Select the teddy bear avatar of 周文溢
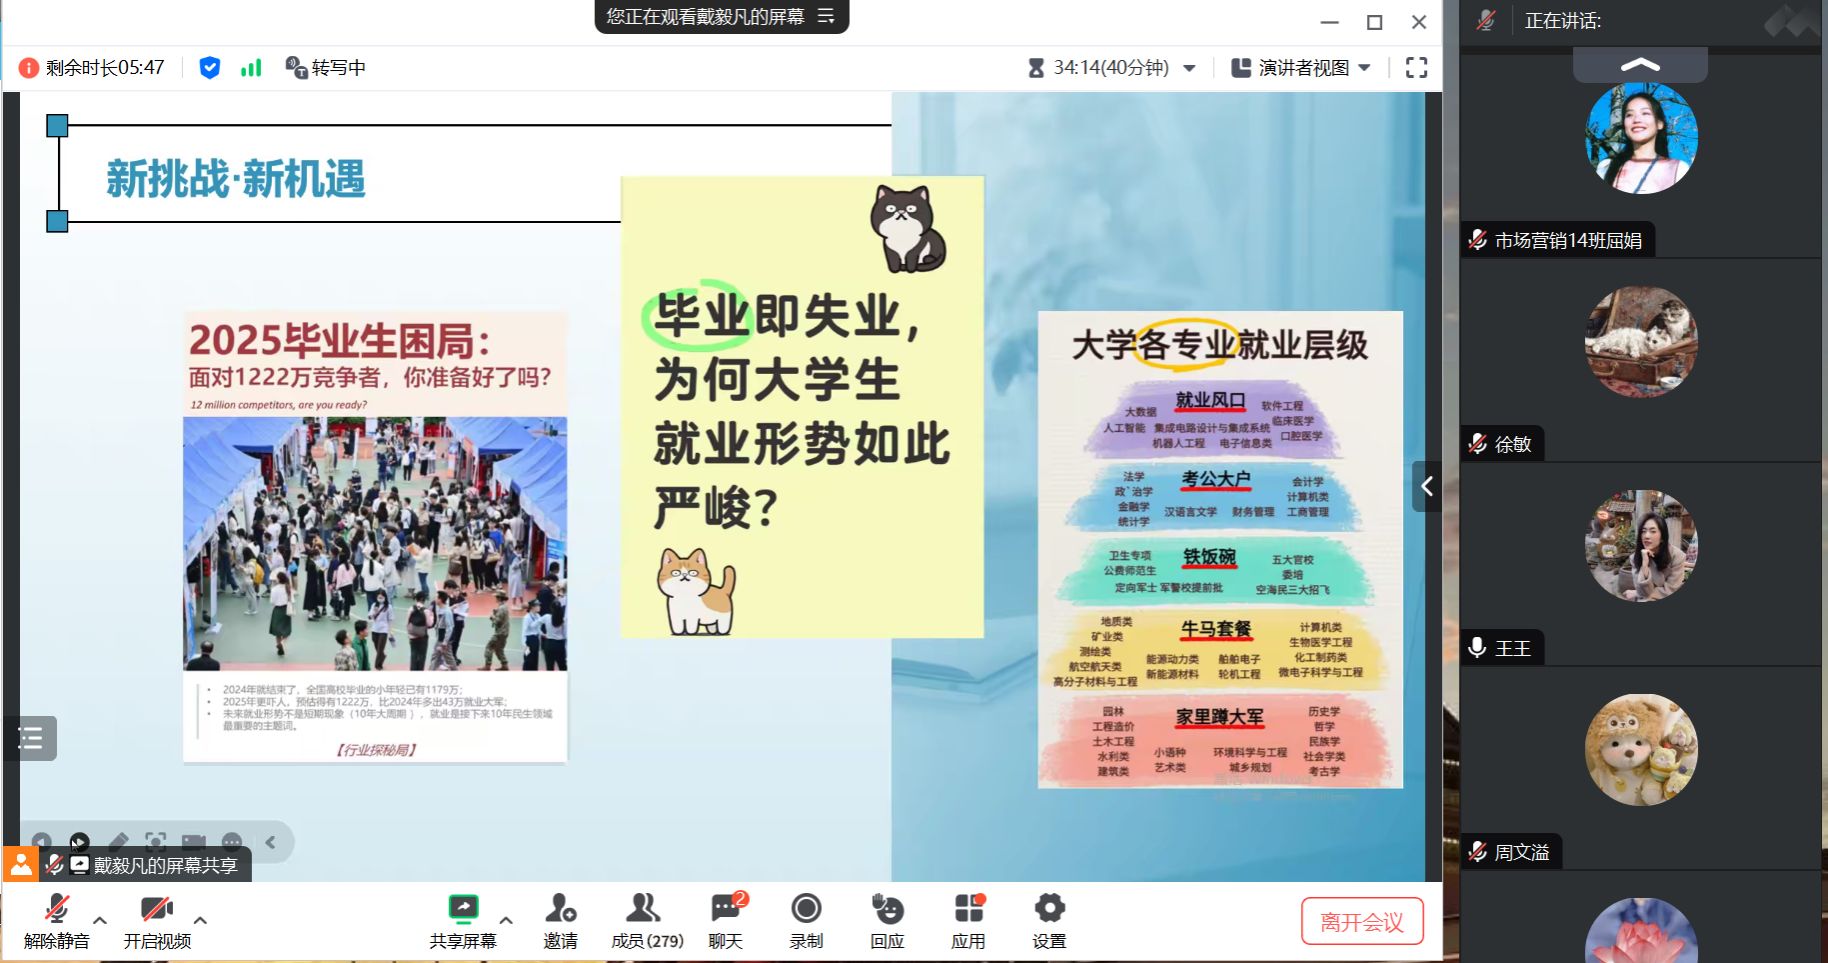Screen dimensions: 1828x963 [x=1641, y=750]
